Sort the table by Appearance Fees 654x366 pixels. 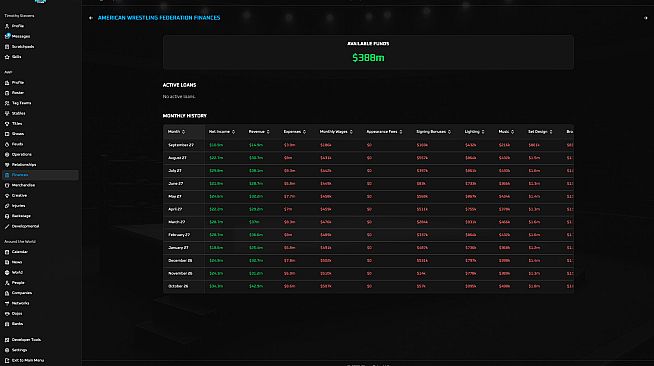point(384,132)
